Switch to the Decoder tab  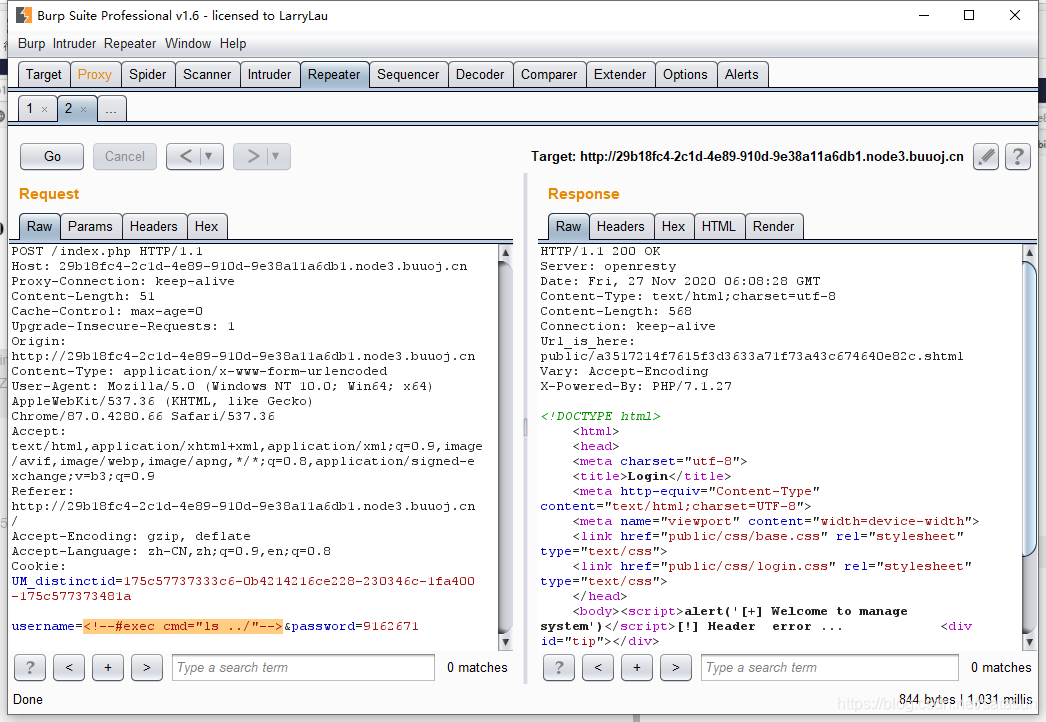point(480,75)
